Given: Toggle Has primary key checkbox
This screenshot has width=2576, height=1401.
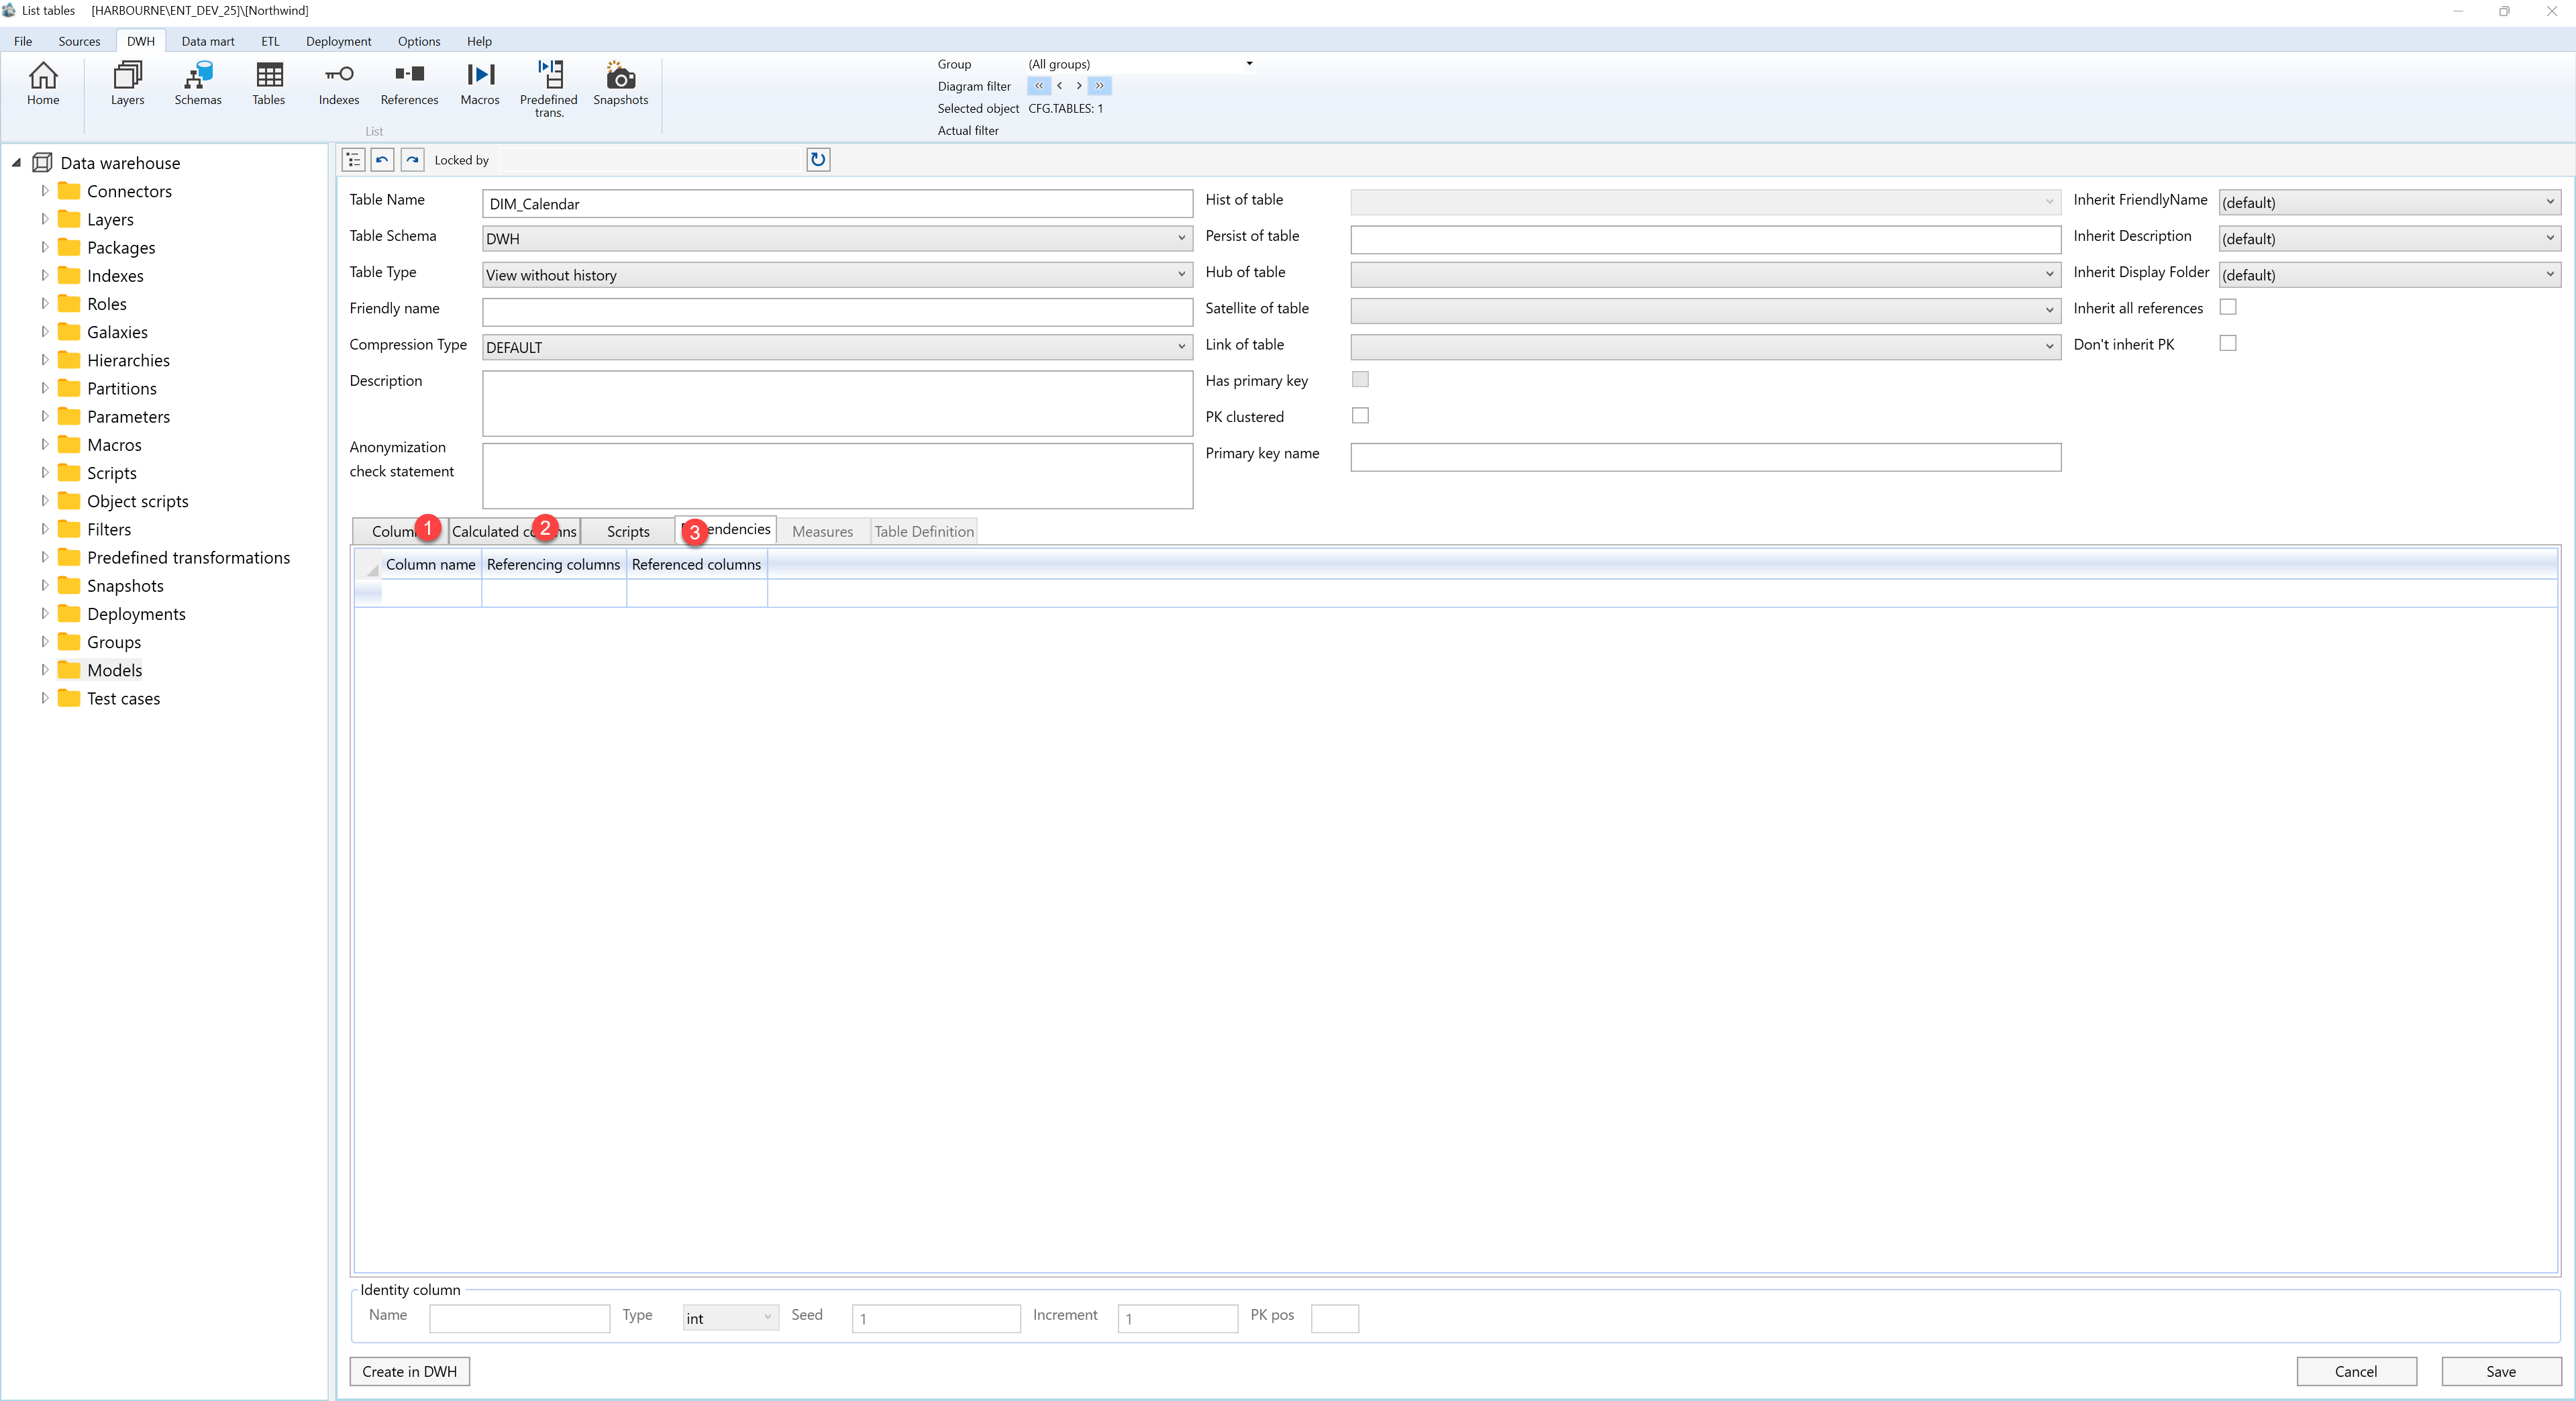Looking at the screenshot, I should click(x=1360, y=379).
